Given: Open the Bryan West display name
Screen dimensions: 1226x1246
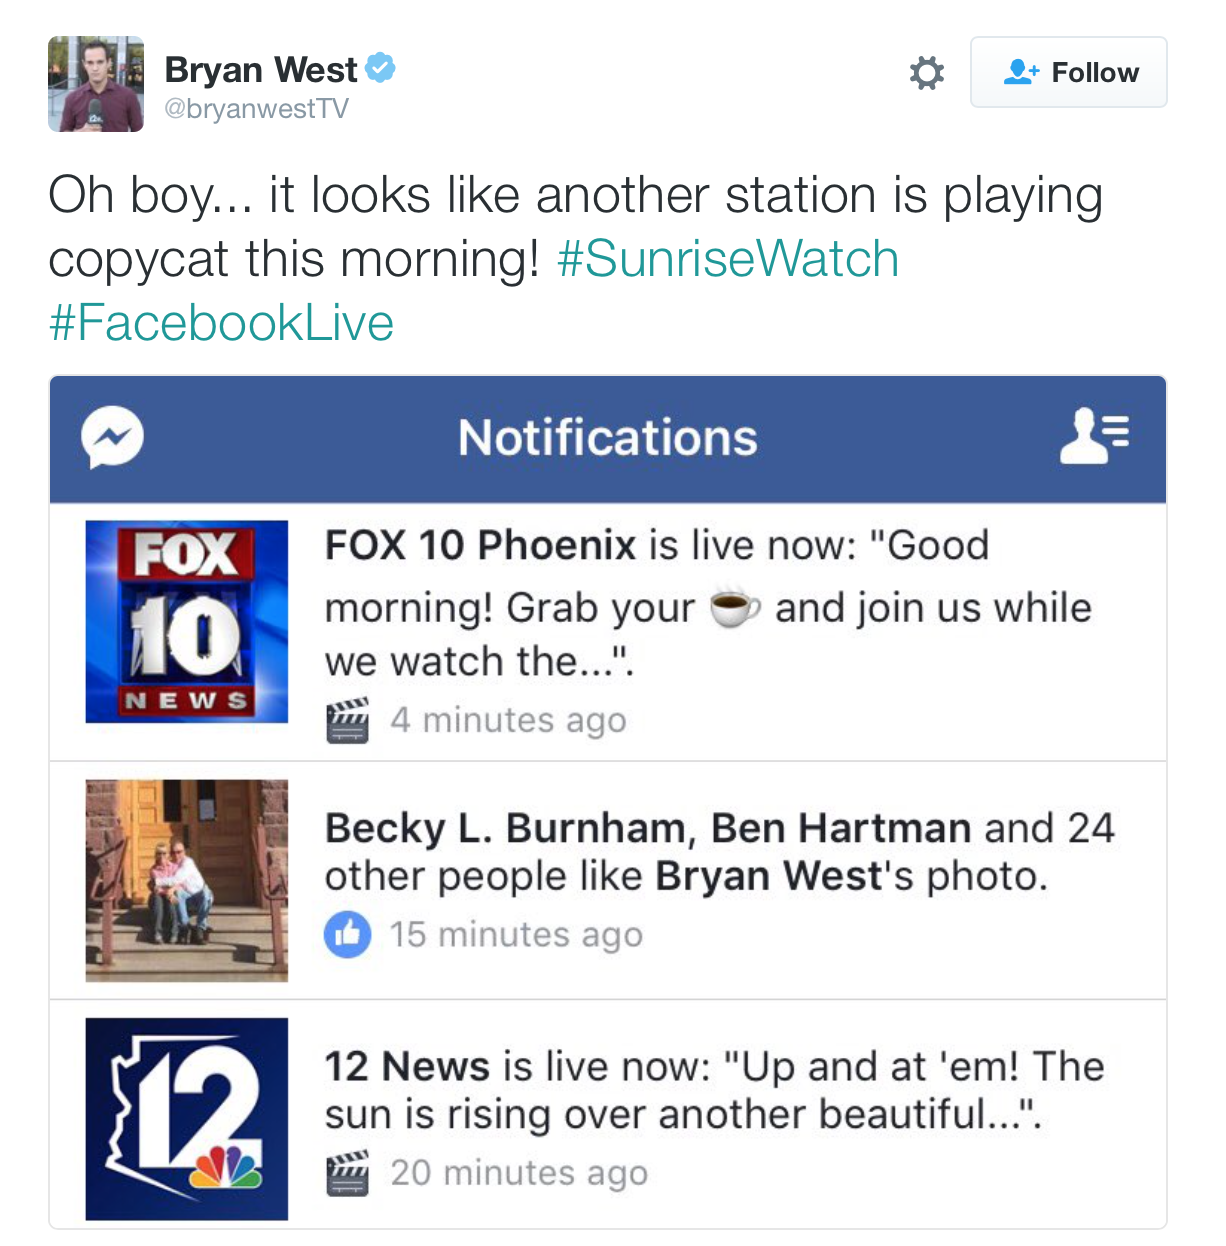Looking at the screenshot, I should click(260, 69).
